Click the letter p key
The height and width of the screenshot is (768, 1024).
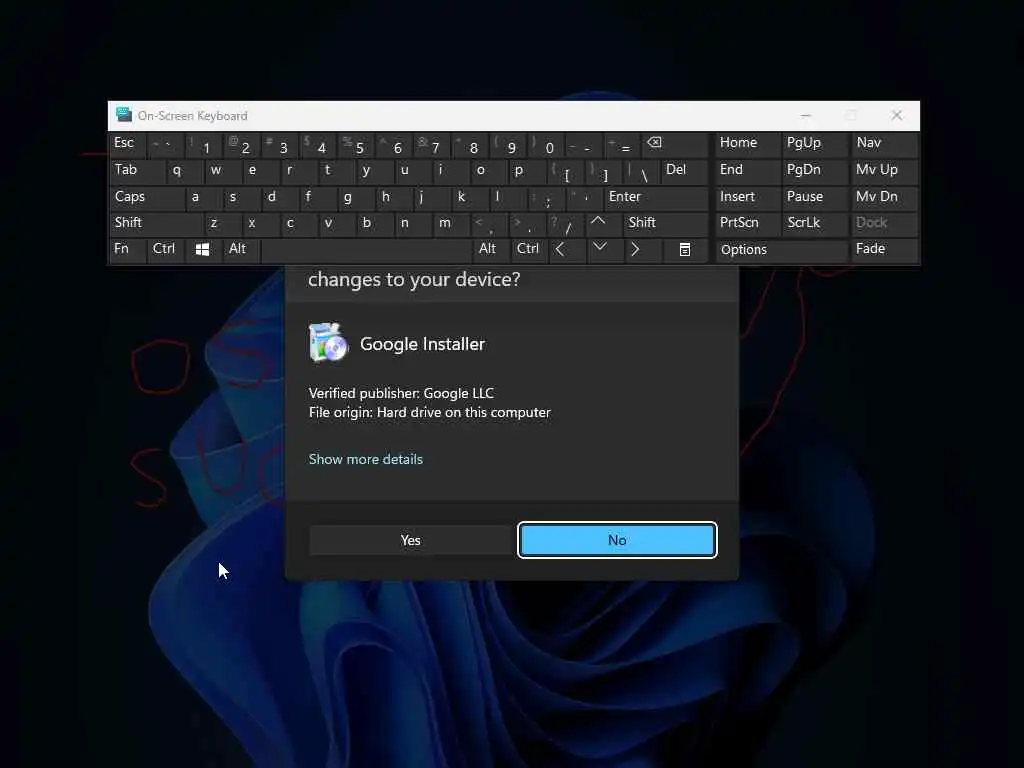[526, 170]
